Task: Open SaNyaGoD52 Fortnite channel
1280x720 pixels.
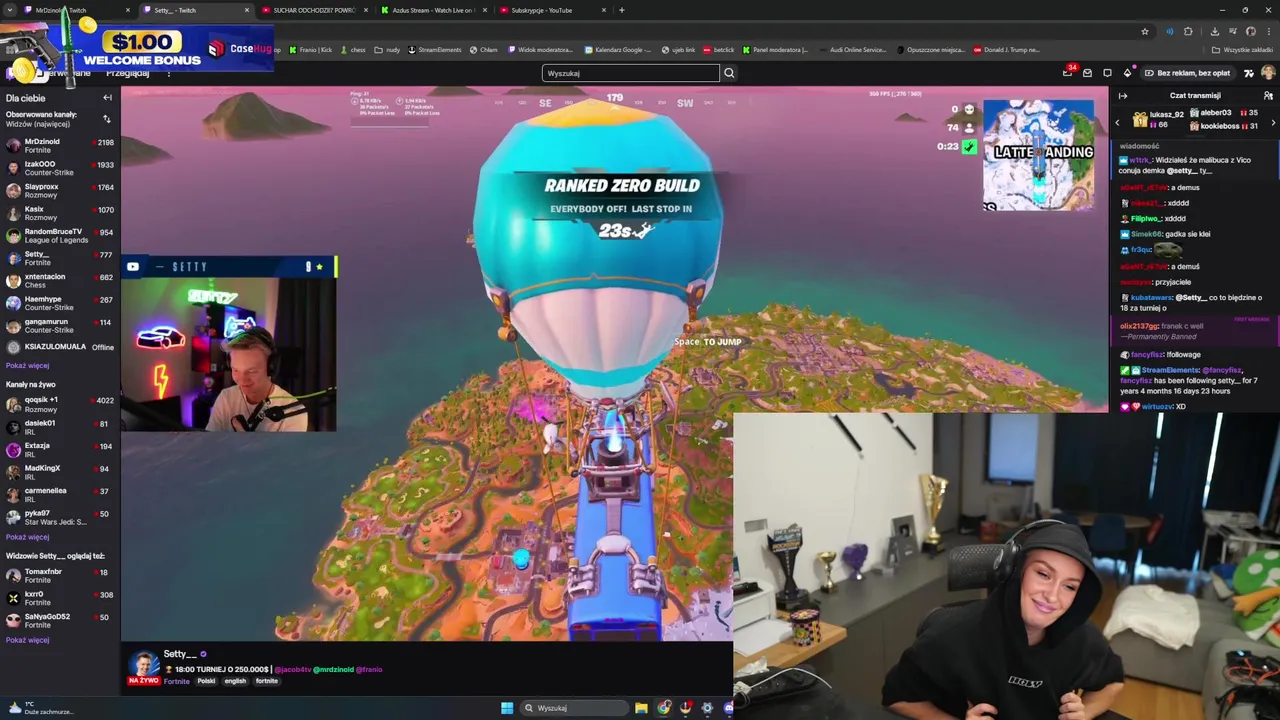Action: 60,621
